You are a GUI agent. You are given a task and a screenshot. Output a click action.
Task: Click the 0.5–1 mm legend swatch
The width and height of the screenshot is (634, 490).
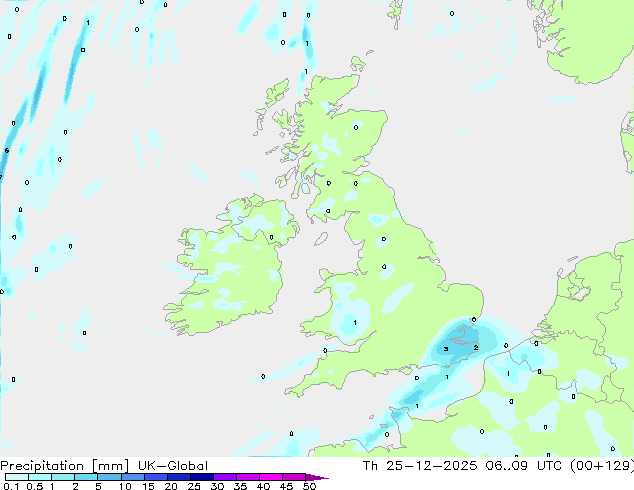coord(40,477)
